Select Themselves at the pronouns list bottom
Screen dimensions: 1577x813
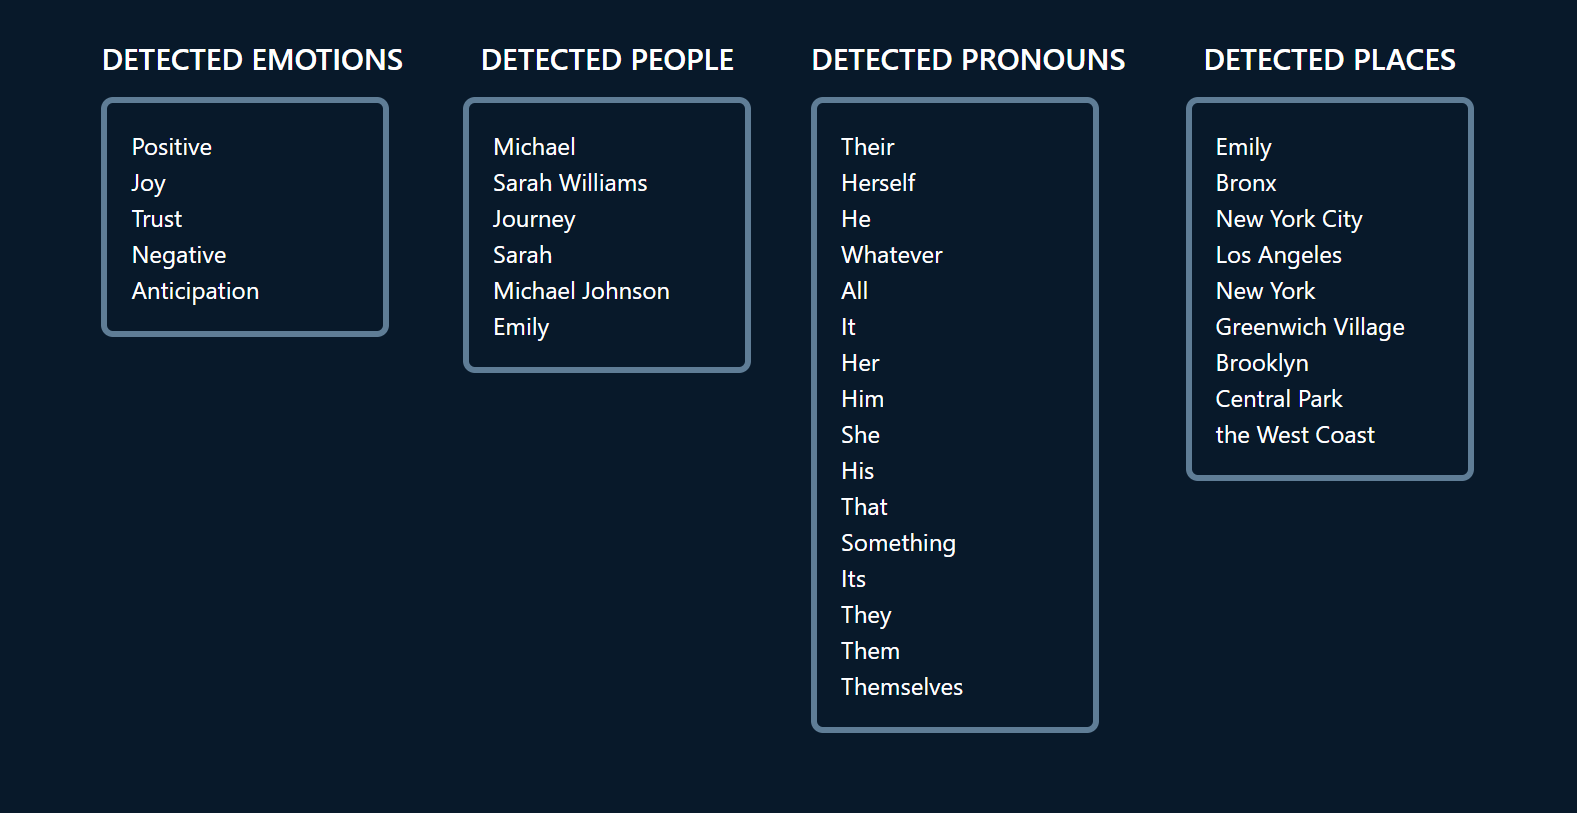902,687
